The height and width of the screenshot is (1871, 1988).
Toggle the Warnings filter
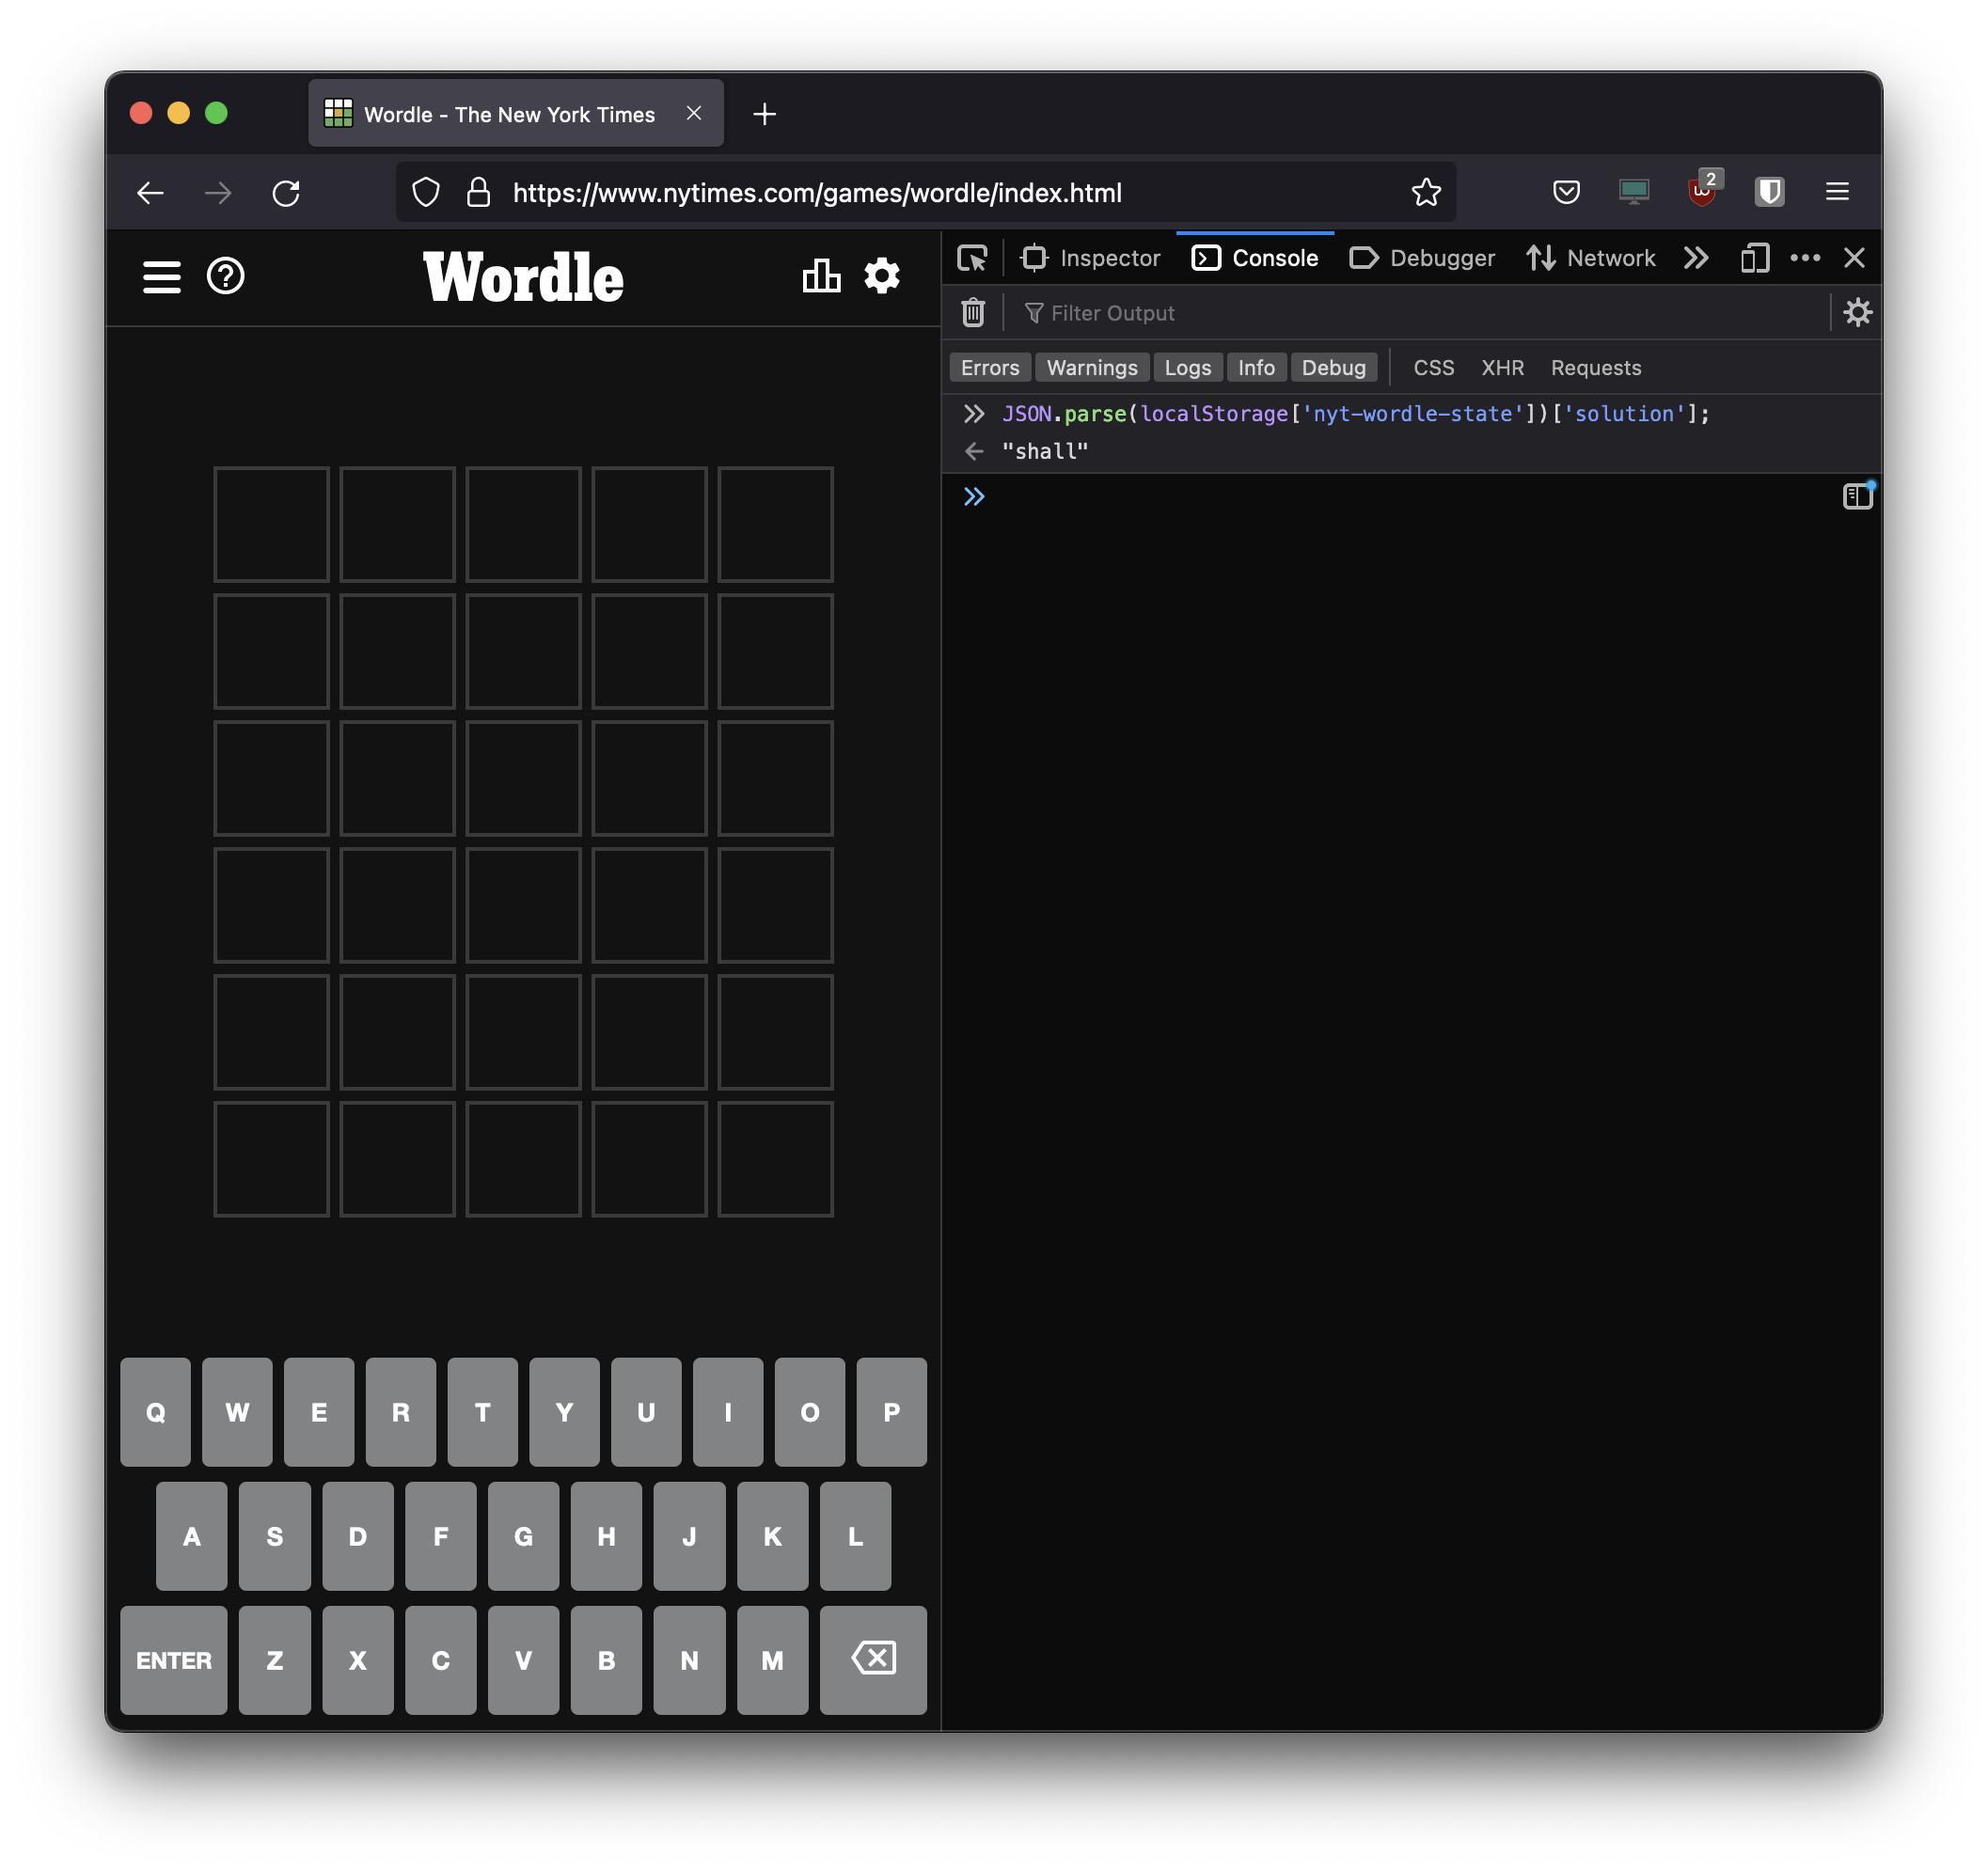pyautogui.click(x=1092, y=368)
